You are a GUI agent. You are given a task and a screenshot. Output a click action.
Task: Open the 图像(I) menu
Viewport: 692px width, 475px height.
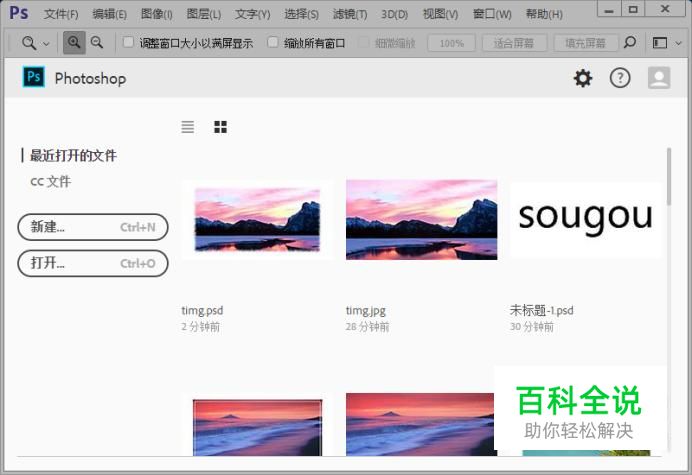click(x=157, y=14)
